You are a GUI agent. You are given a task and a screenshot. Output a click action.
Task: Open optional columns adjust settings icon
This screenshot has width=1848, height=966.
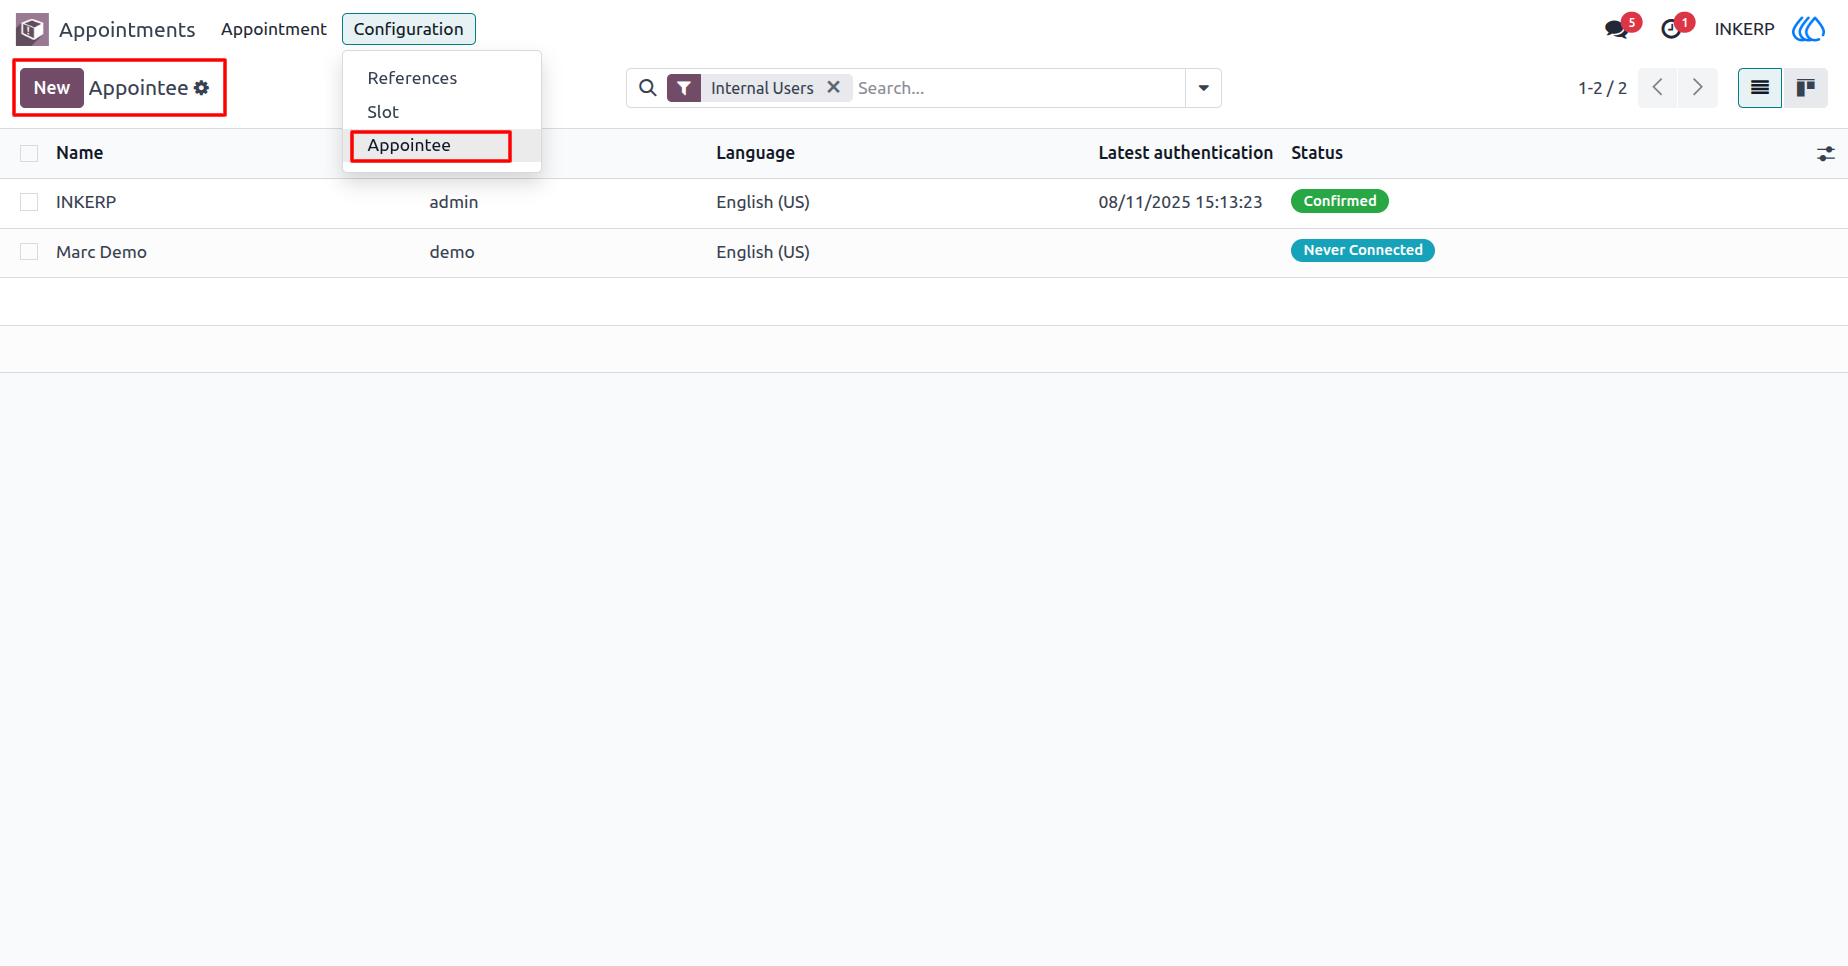tap(1826, 154)
